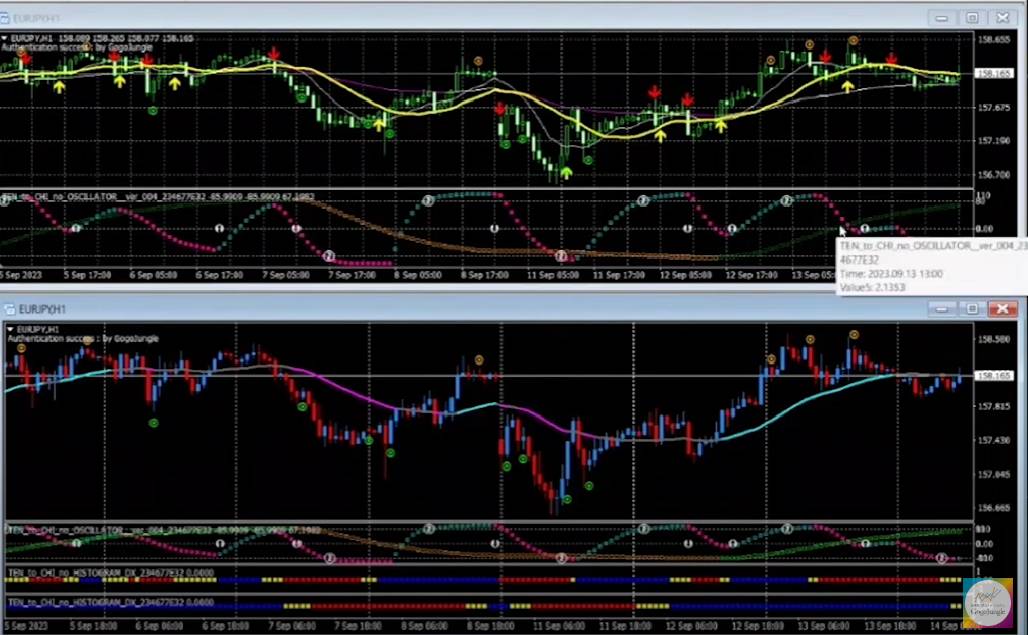Click the 157.675 price level on upper axis
The height and width of the screenshot is (635, 1028).
(994, 107)
